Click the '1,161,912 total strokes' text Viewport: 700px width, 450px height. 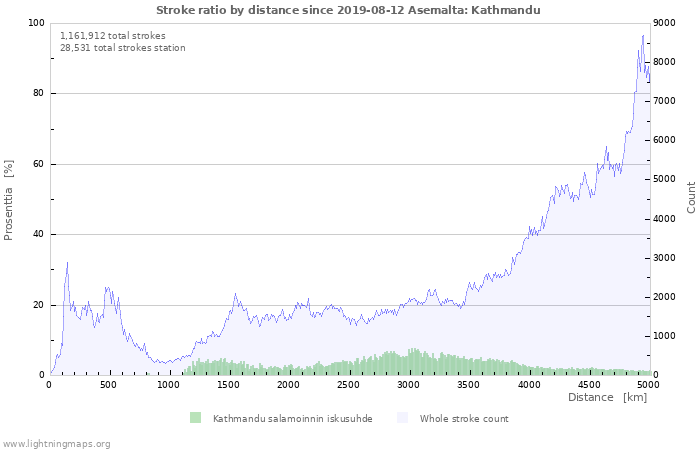[113, 35]
